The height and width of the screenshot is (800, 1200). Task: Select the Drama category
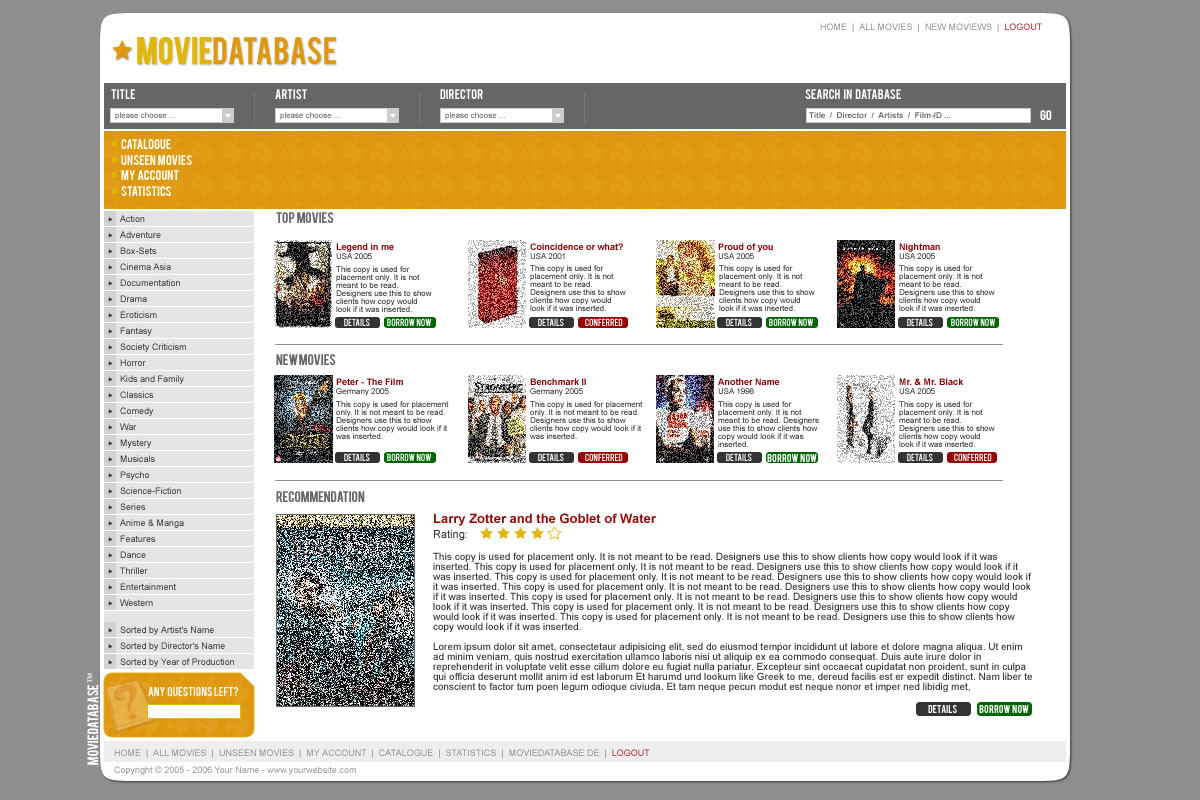coord(179,299)
